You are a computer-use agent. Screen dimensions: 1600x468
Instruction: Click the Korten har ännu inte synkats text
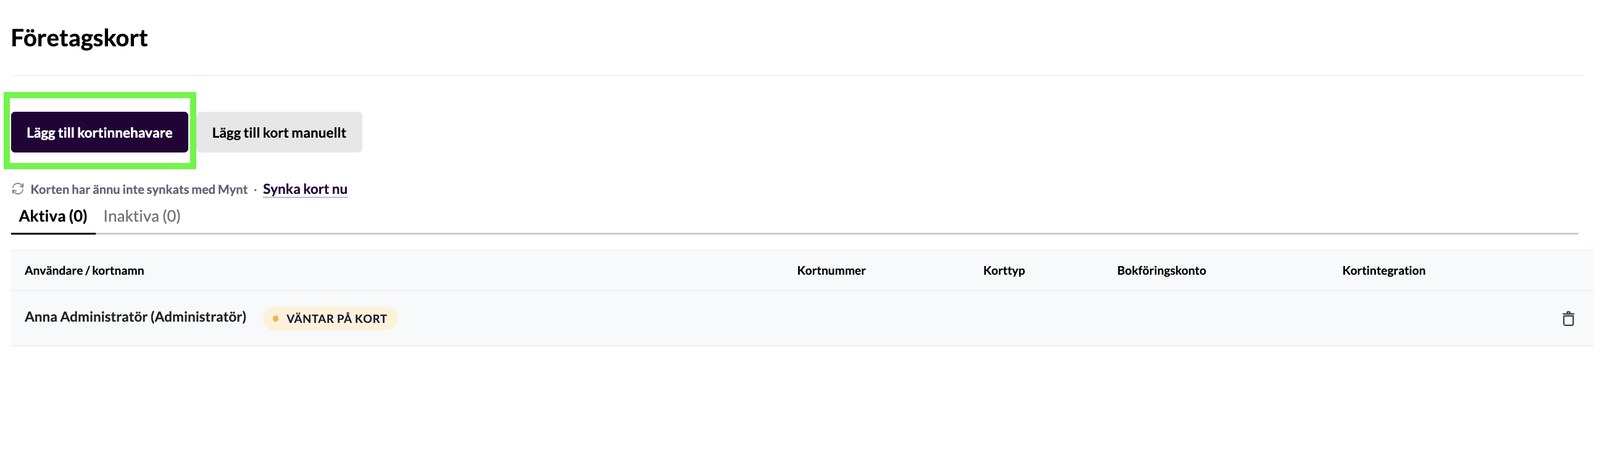point(139,189)
